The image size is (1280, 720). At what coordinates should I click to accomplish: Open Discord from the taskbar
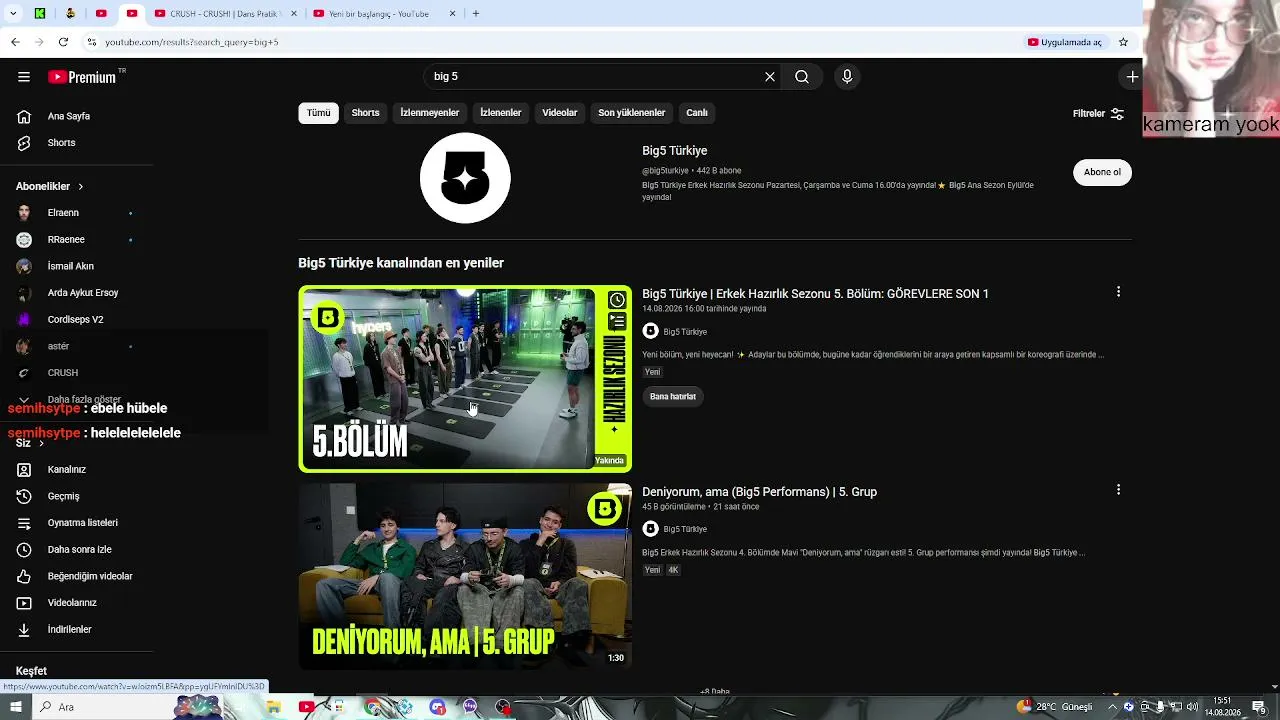[x=437, y=707]
